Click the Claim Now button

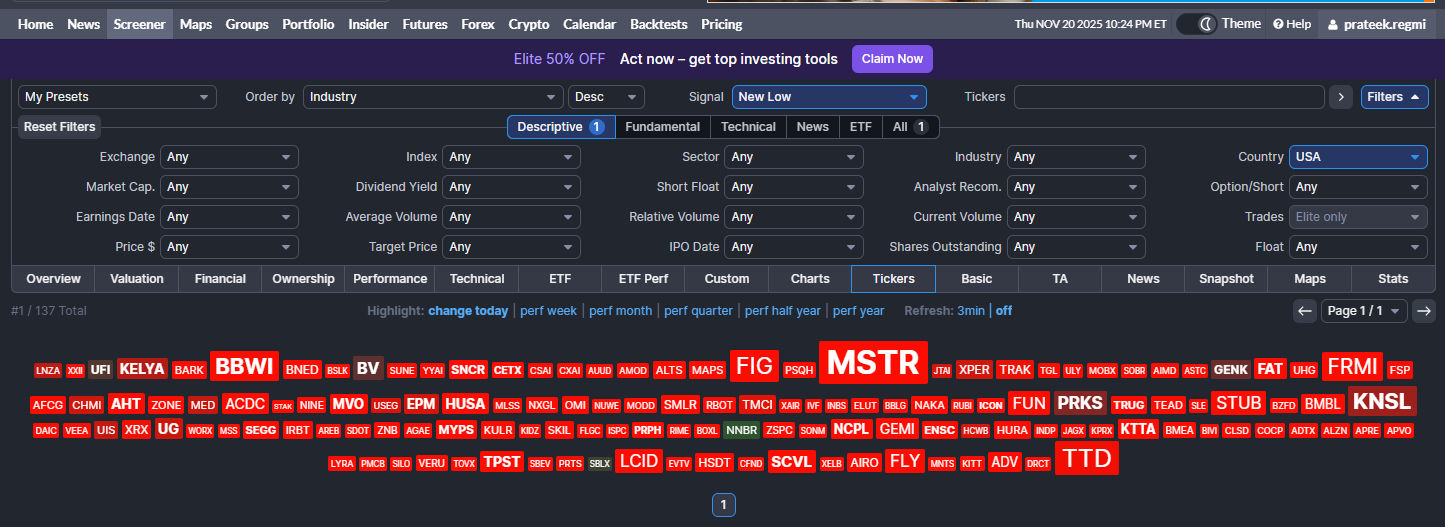pos(892,59)
